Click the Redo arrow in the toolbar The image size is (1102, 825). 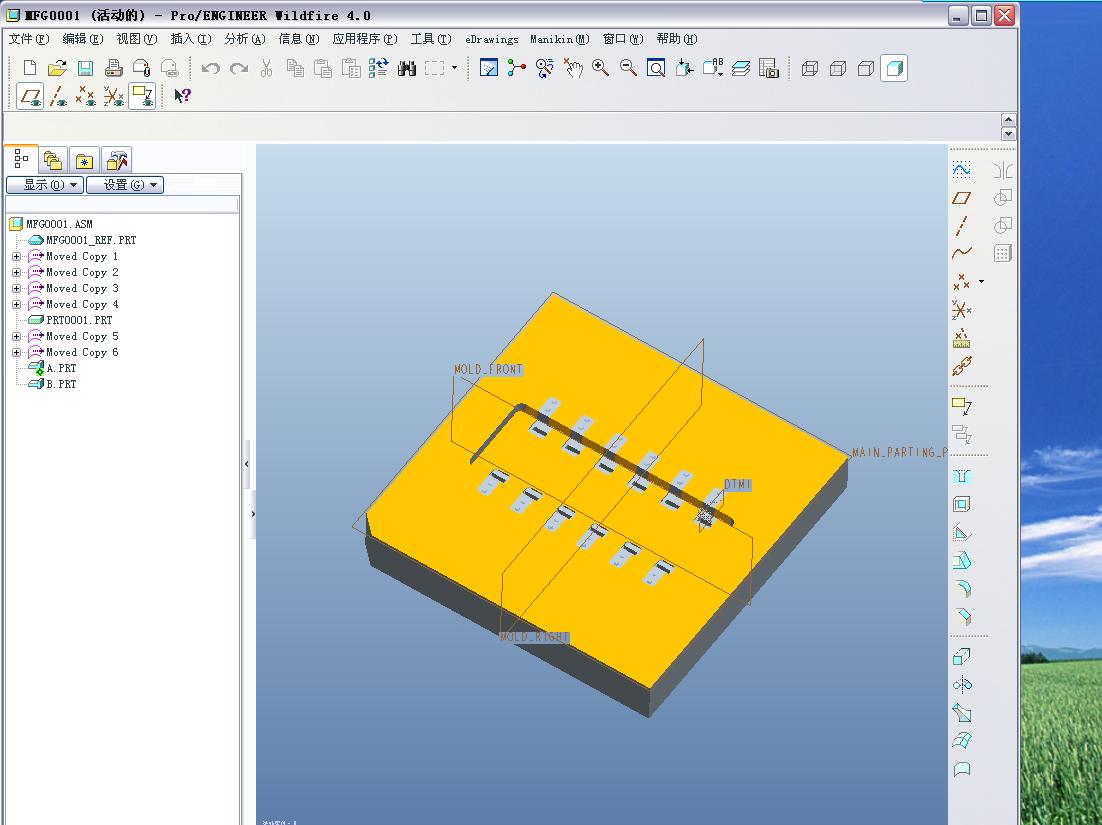click(x=239, y=68)
